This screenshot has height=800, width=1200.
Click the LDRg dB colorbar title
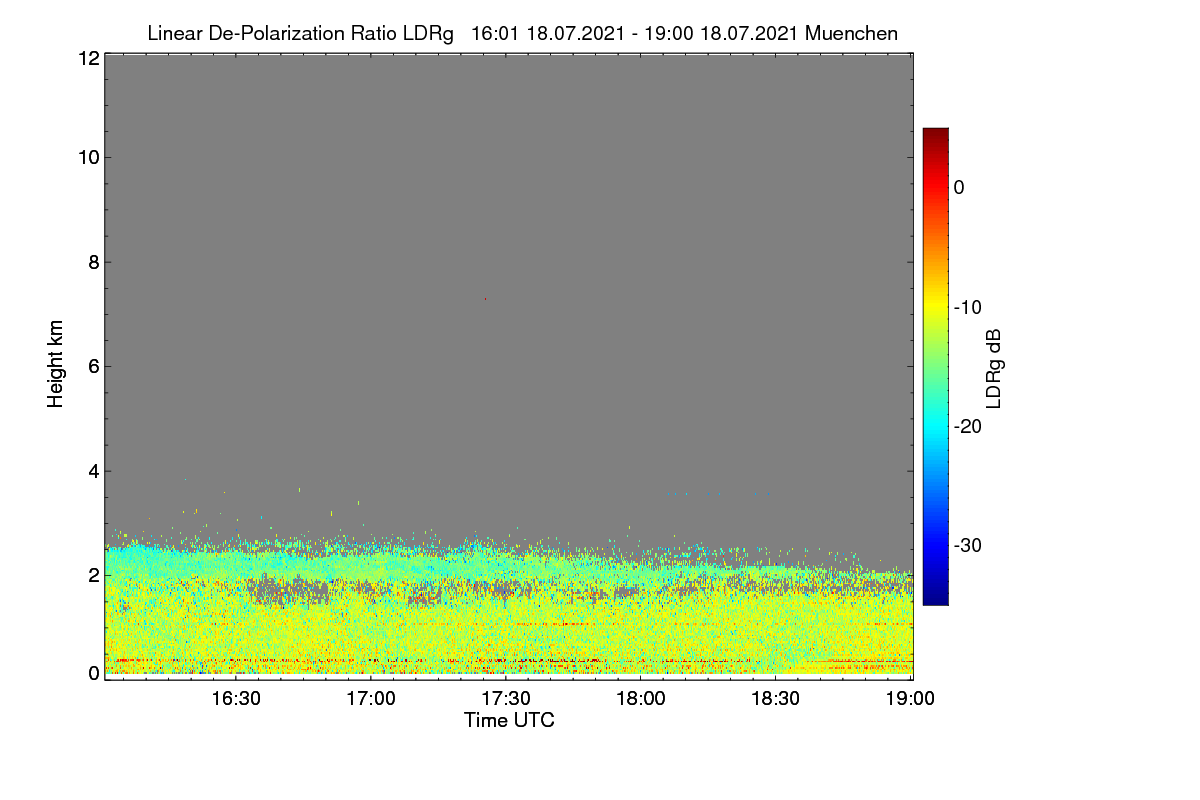click(993, 367)
